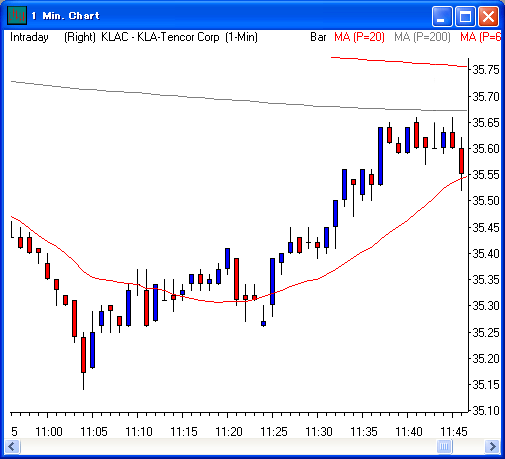Image resolution: width=505 pixels, height=459 pixels.
Task: Click the 35.45 price axis label
Action: point(486,228)
